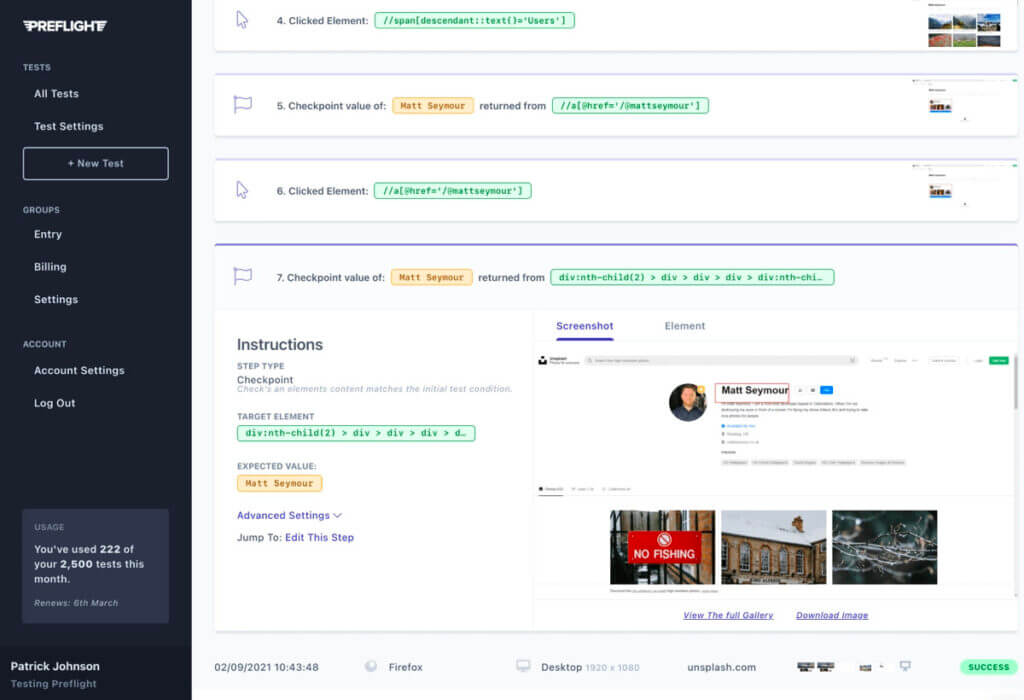The width and height of the screenshot is (1024, 700).
Task: Click the Preflight logo in sidebar
Action: [65, 26]
